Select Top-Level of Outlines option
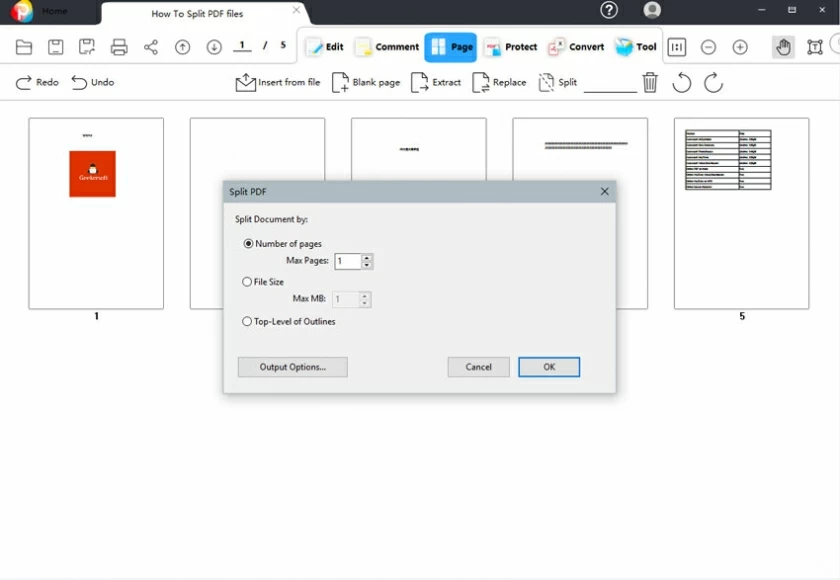Screen dimensions: 840x580 [x=246, y=321]
